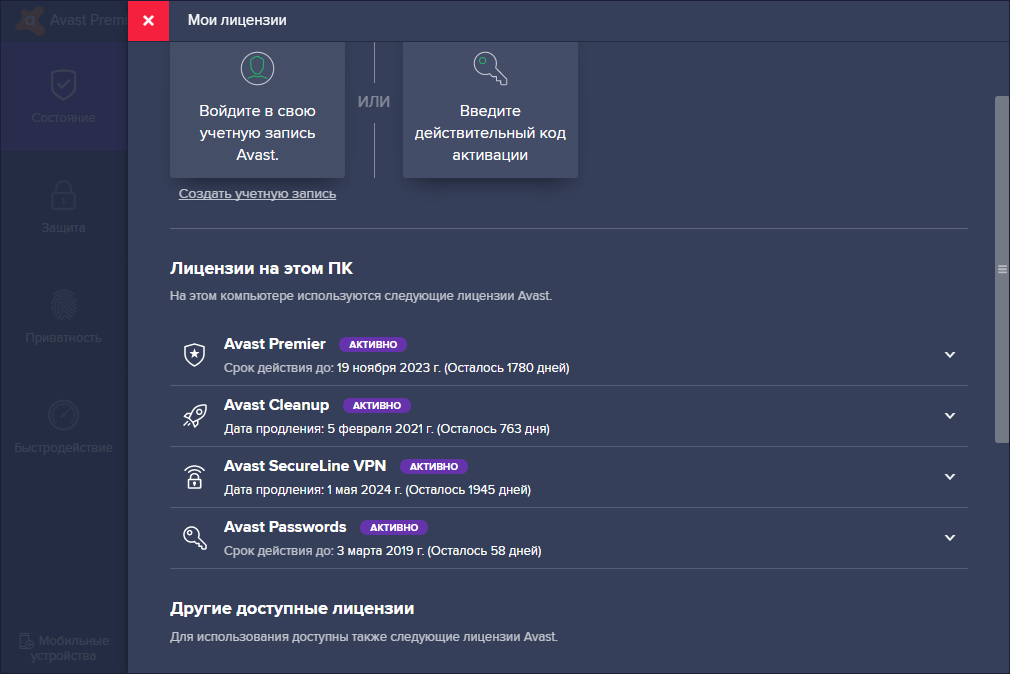Viewport: 1010px width, 674px height.
Task: Close the My Licenses panel
Action: pyautogui.click(x=149, y=20)
